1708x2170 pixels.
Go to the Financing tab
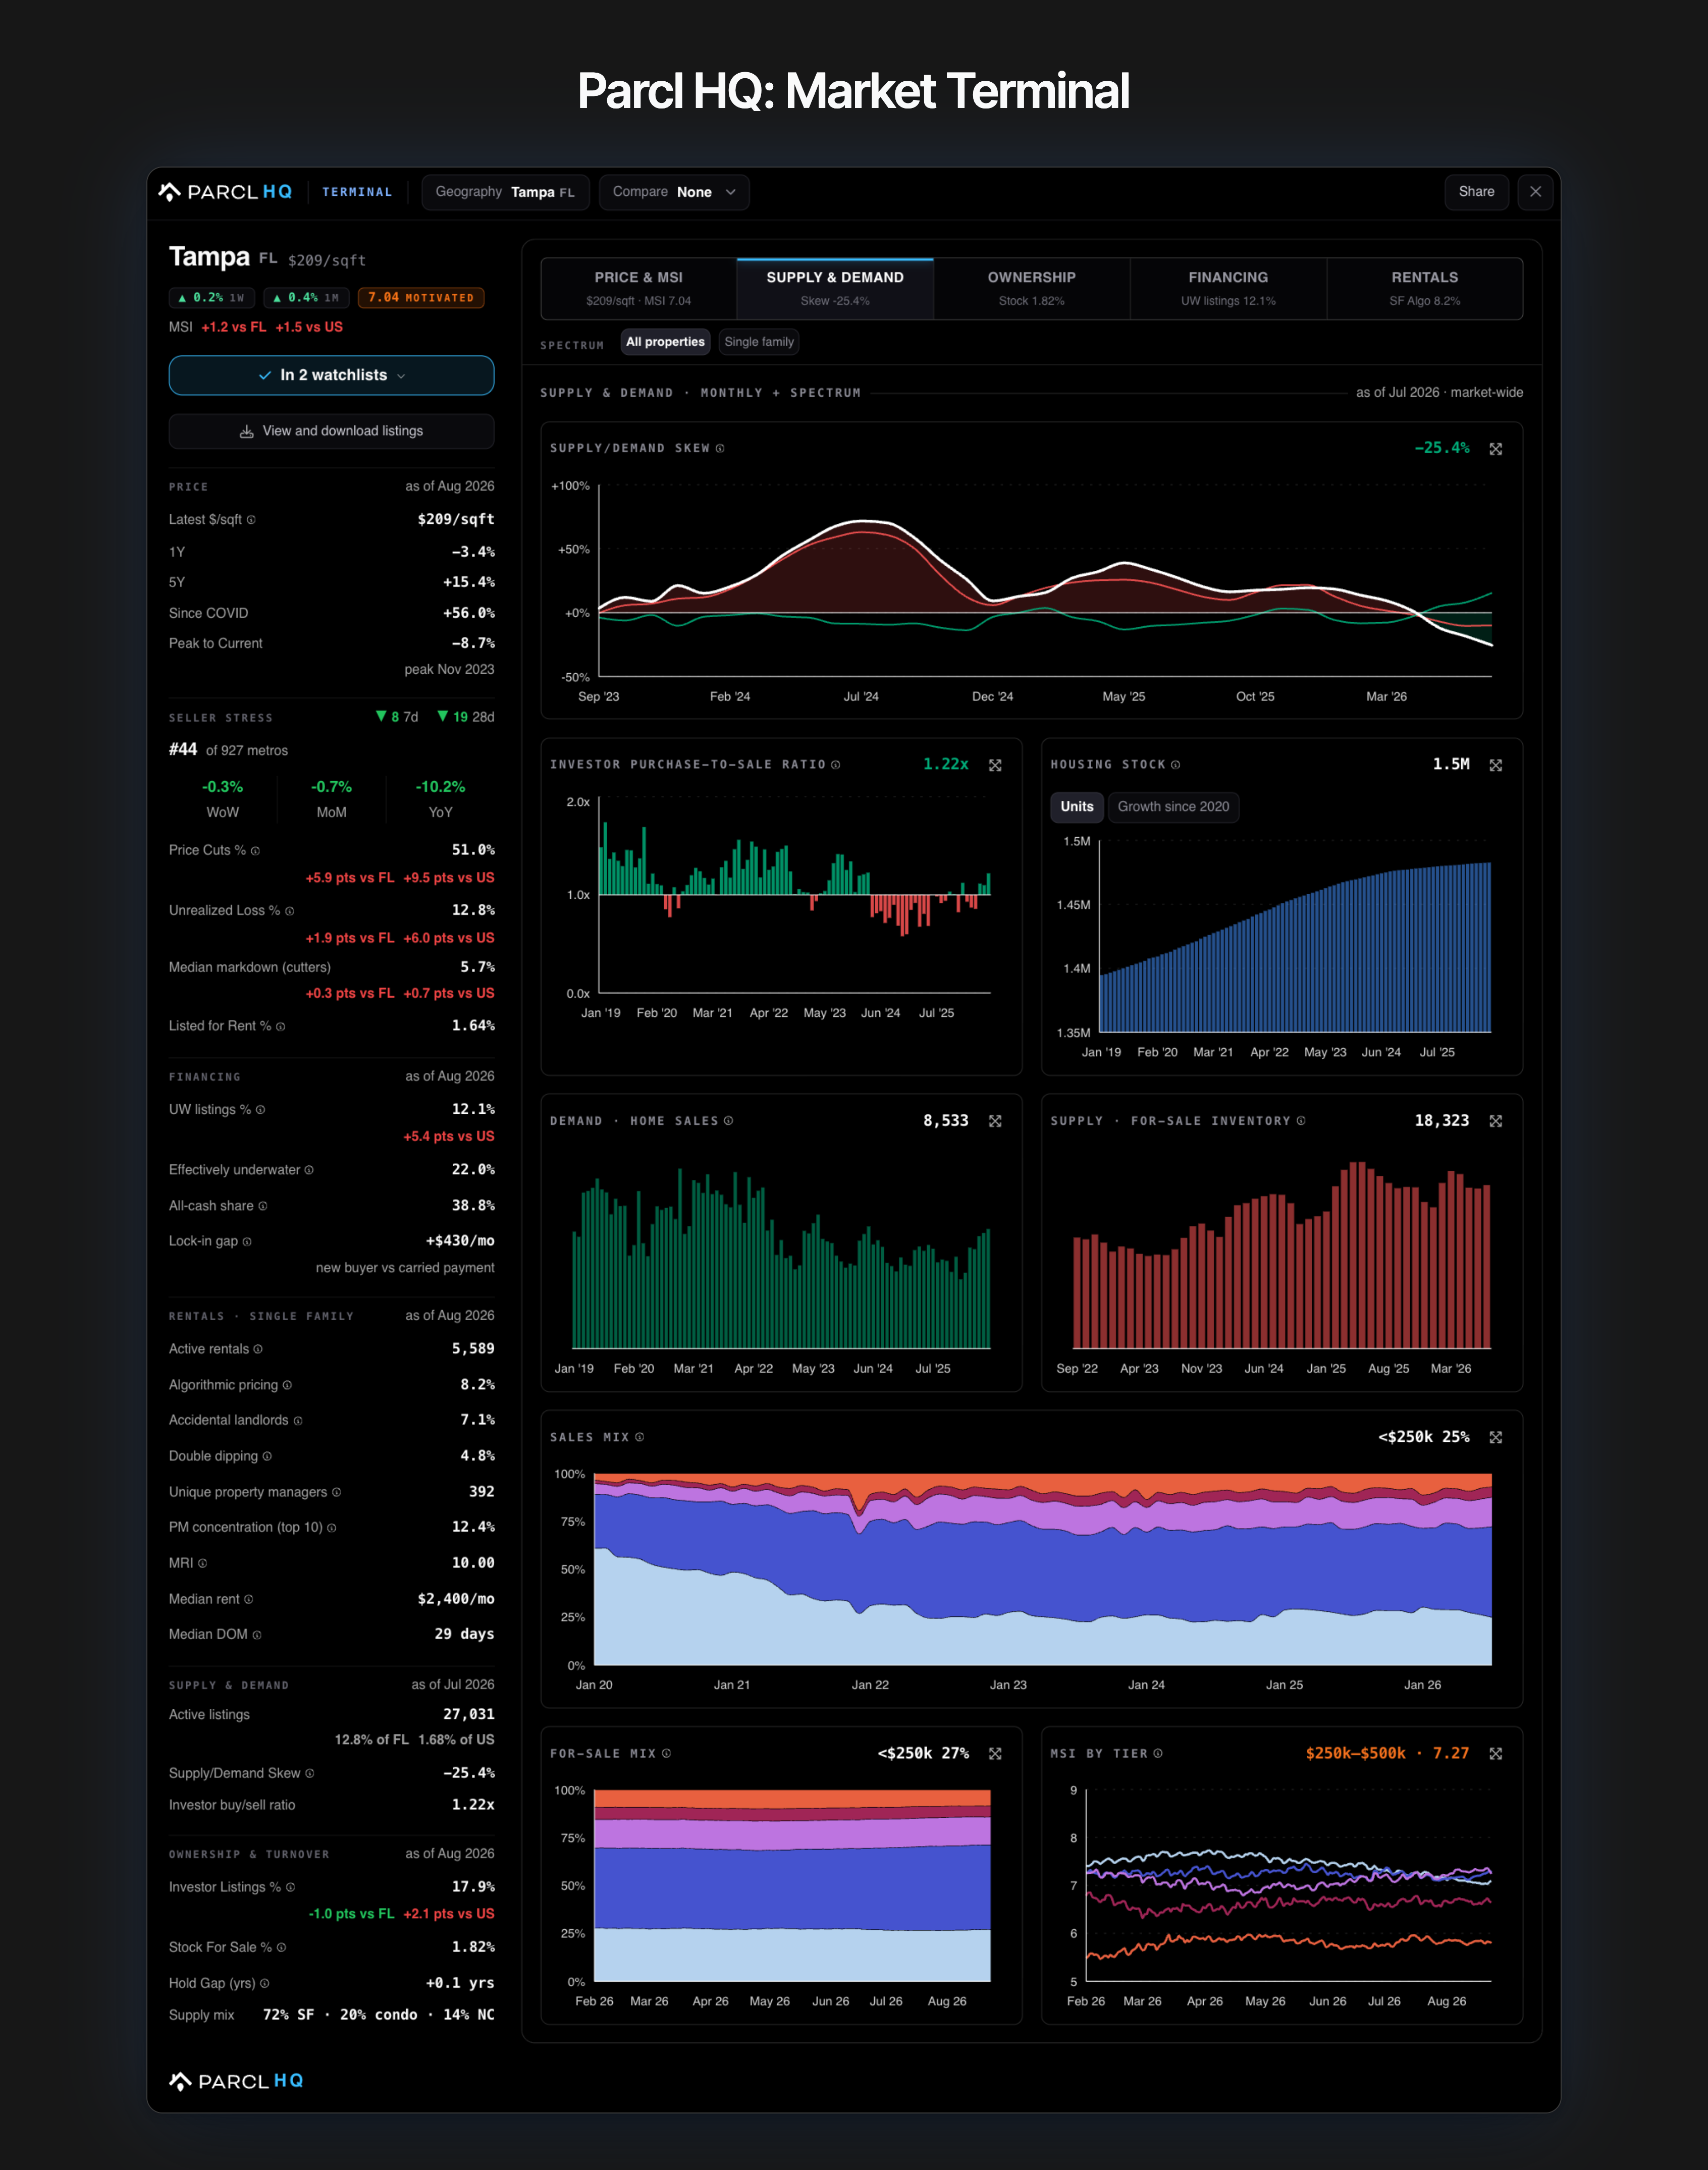[x=1228, y=288]
